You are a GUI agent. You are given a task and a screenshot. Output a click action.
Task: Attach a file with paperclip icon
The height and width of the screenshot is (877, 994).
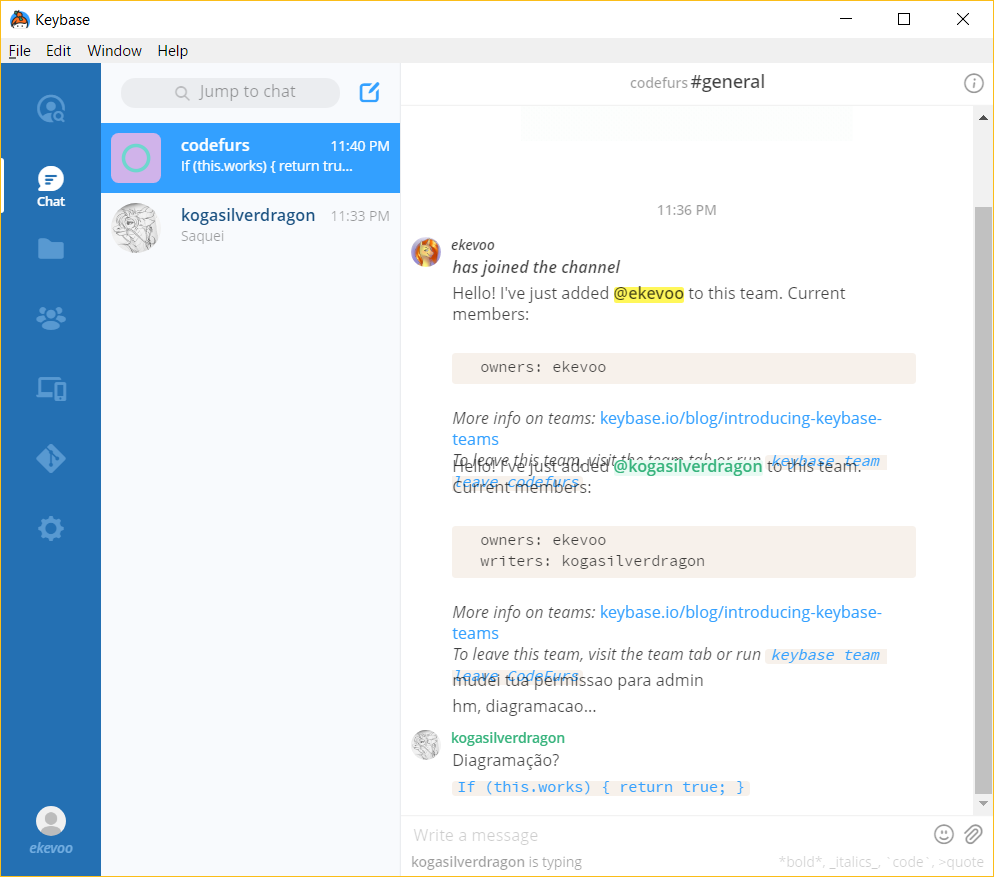coord(973,835)
